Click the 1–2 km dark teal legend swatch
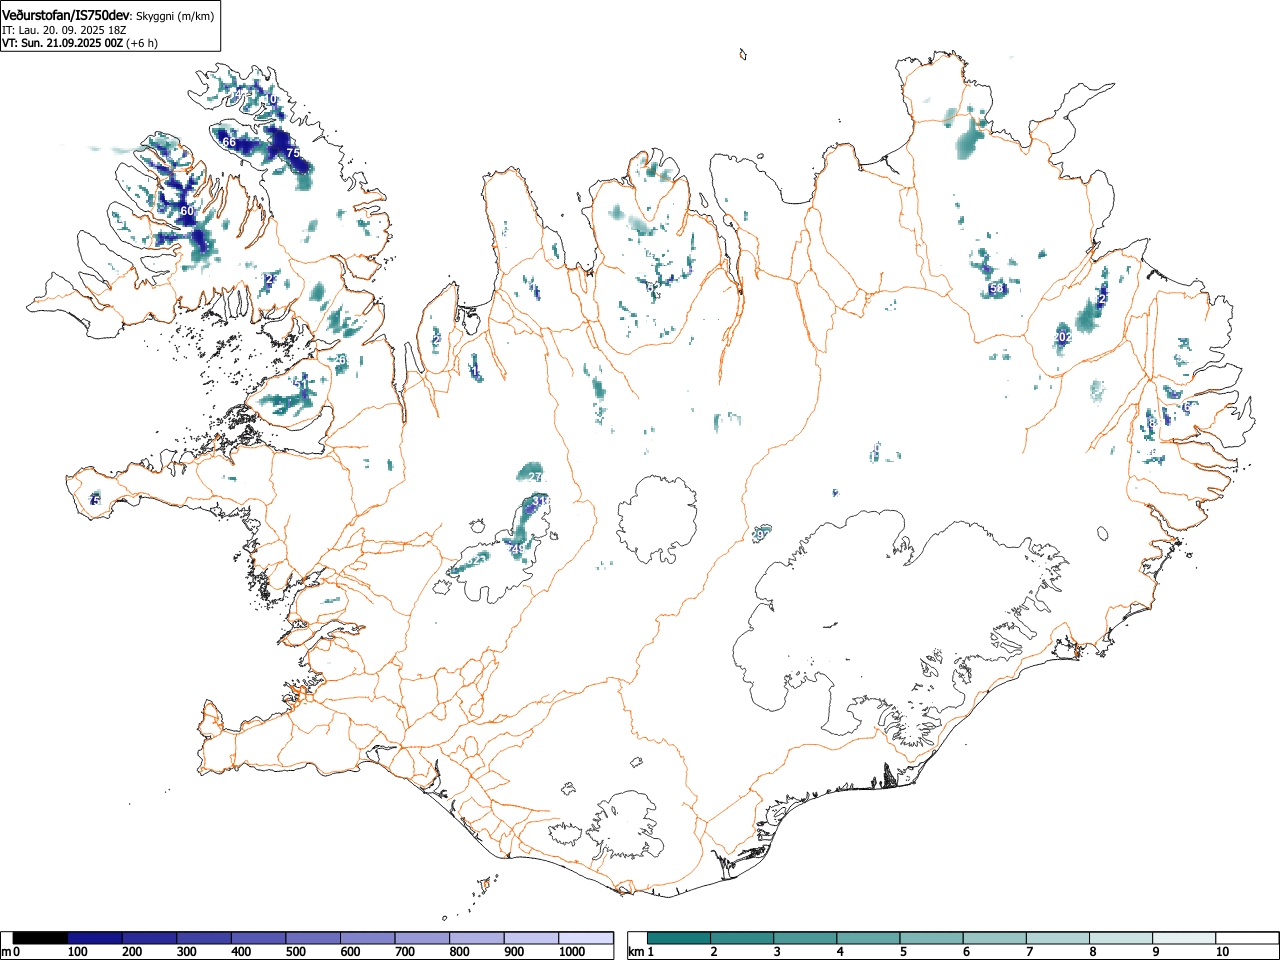Image resolution: width=1280 pixels, height=960 pixels. [x=680, y=938]
